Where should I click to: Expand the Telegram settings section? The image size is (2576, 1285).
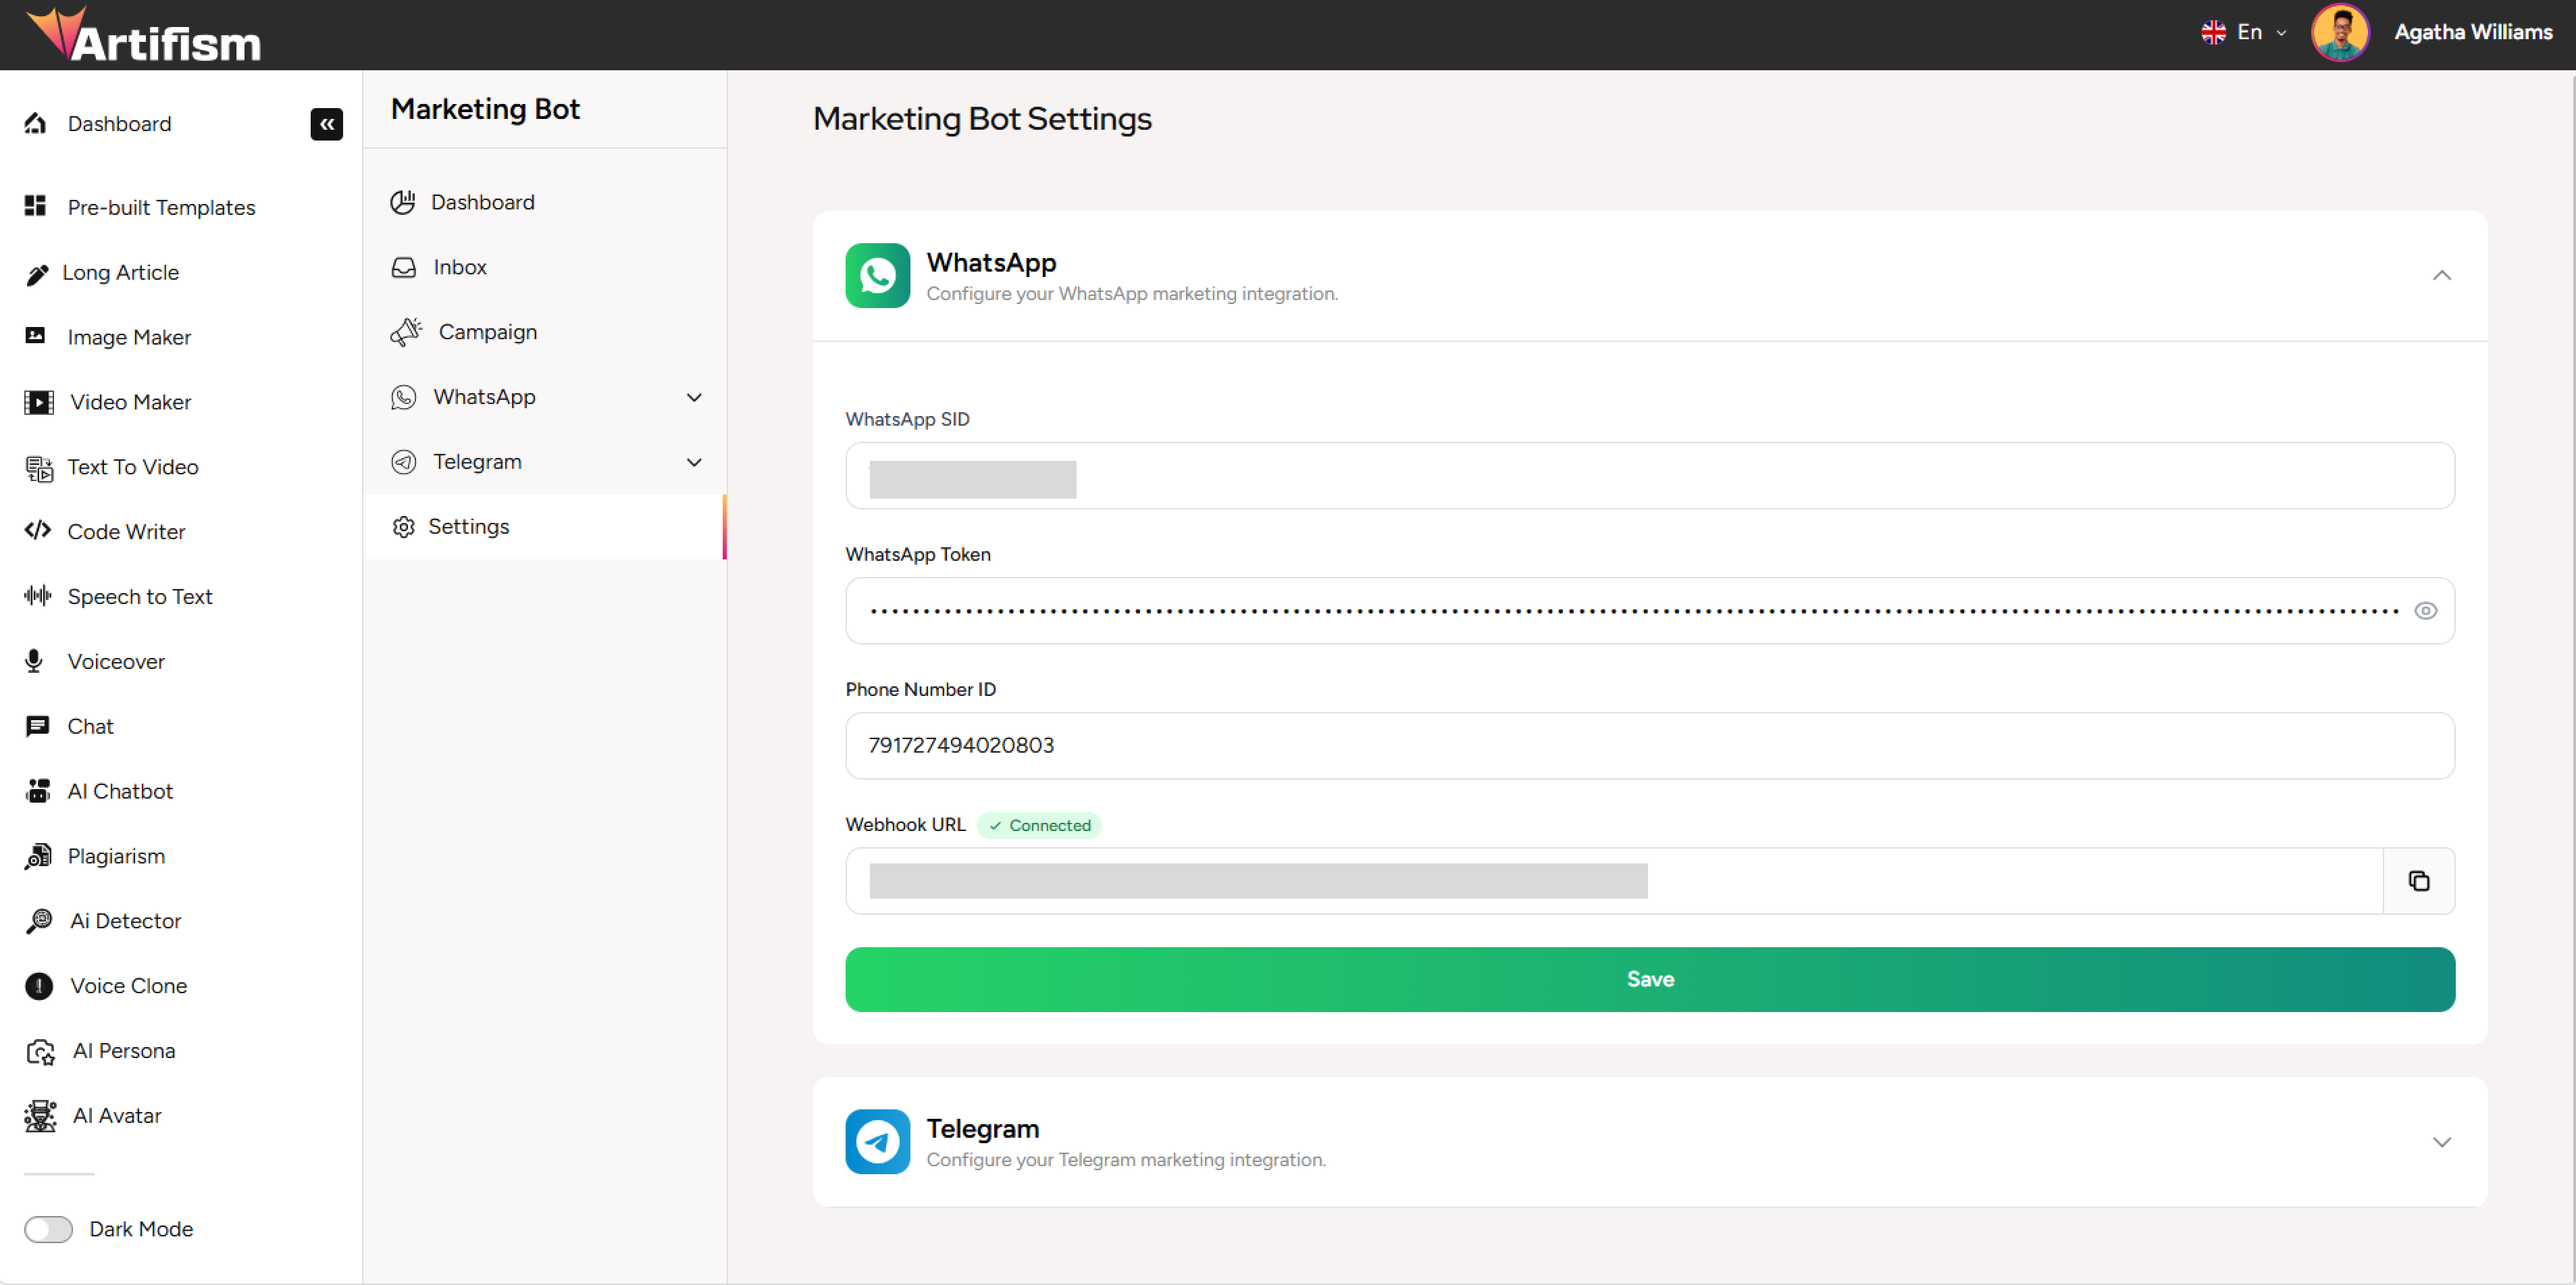point(2441,1141)
